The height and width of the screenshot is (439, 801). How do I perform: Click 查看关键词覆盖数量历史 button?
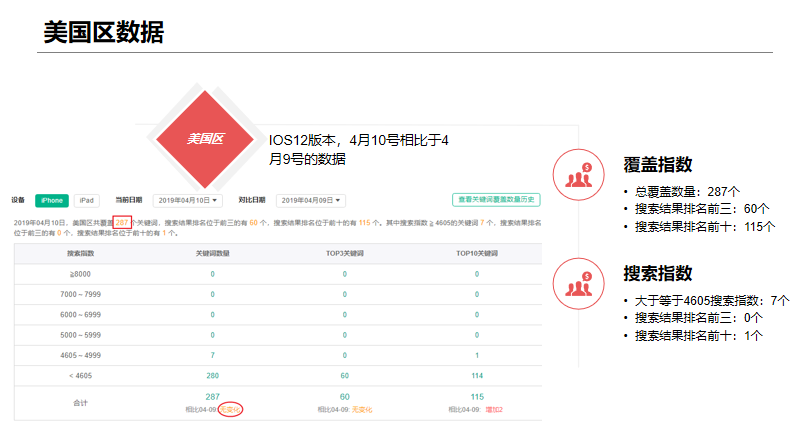(496, 200)
